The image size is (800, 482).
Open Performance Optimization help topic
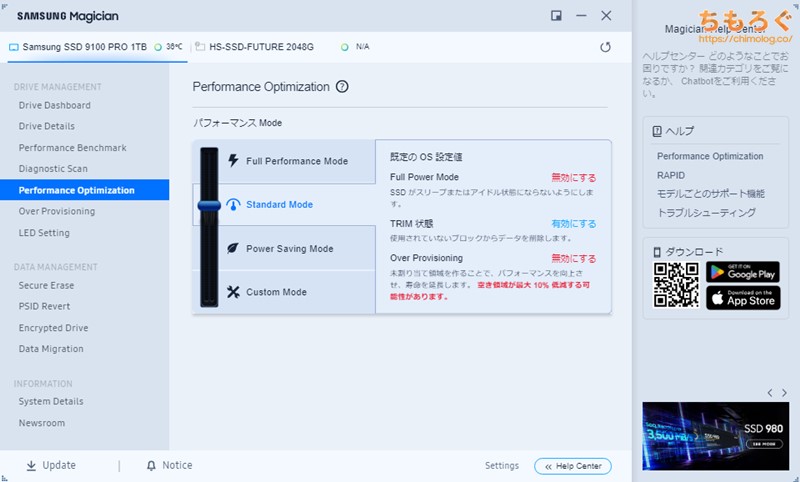pyautogui.click(x=710, y=156)
